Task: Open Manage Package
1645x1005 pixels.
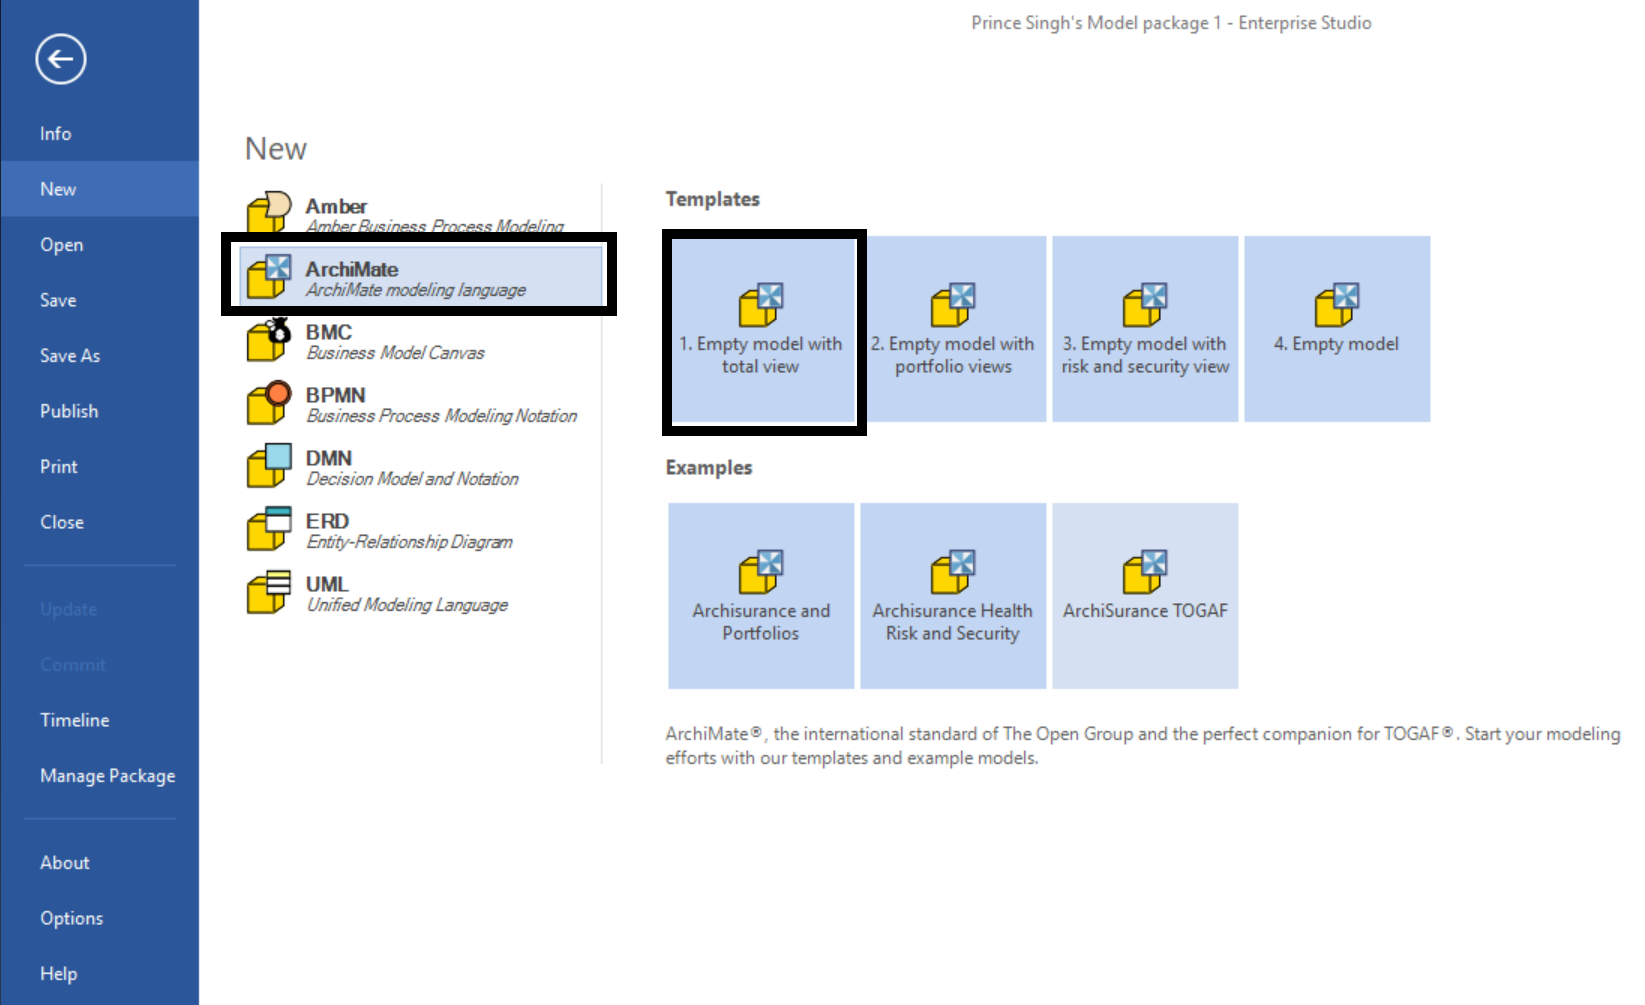Action: 107,775
